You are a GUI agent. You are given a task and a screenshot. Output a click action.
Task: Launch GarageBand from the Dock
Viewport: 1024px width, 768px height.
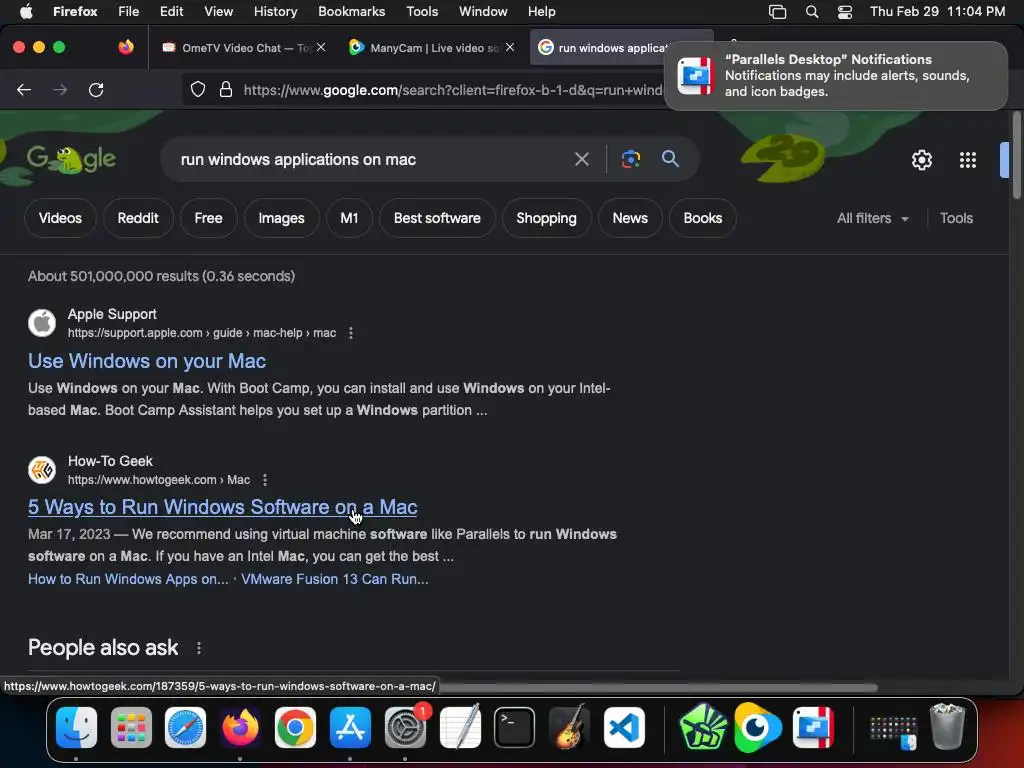tap(569, 728)
